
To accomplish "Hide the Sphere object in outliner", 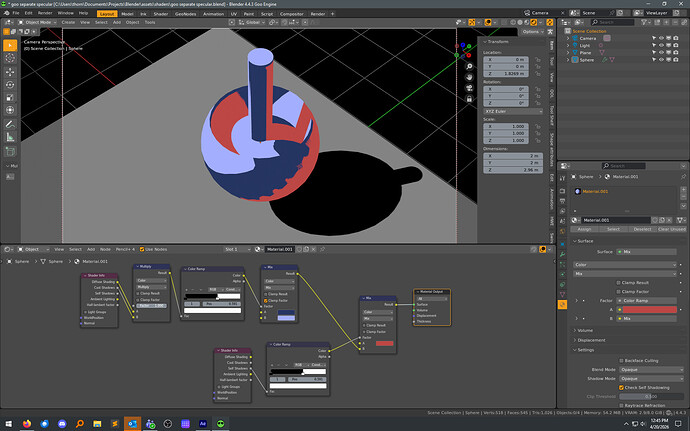I will tap(661, 59).
